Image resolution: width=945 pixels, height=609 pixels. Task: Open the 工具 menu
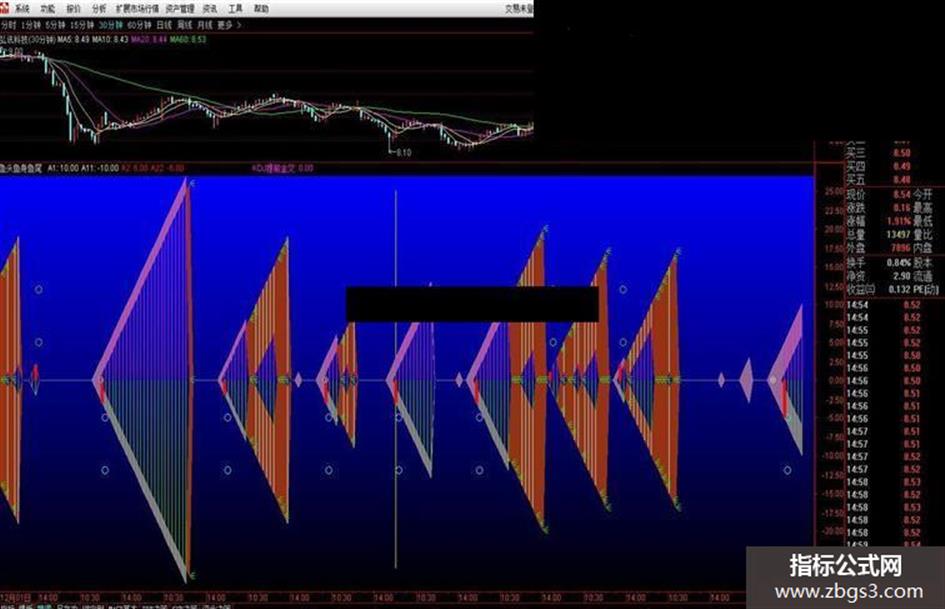pyautogui.click(x=236, y=9)
